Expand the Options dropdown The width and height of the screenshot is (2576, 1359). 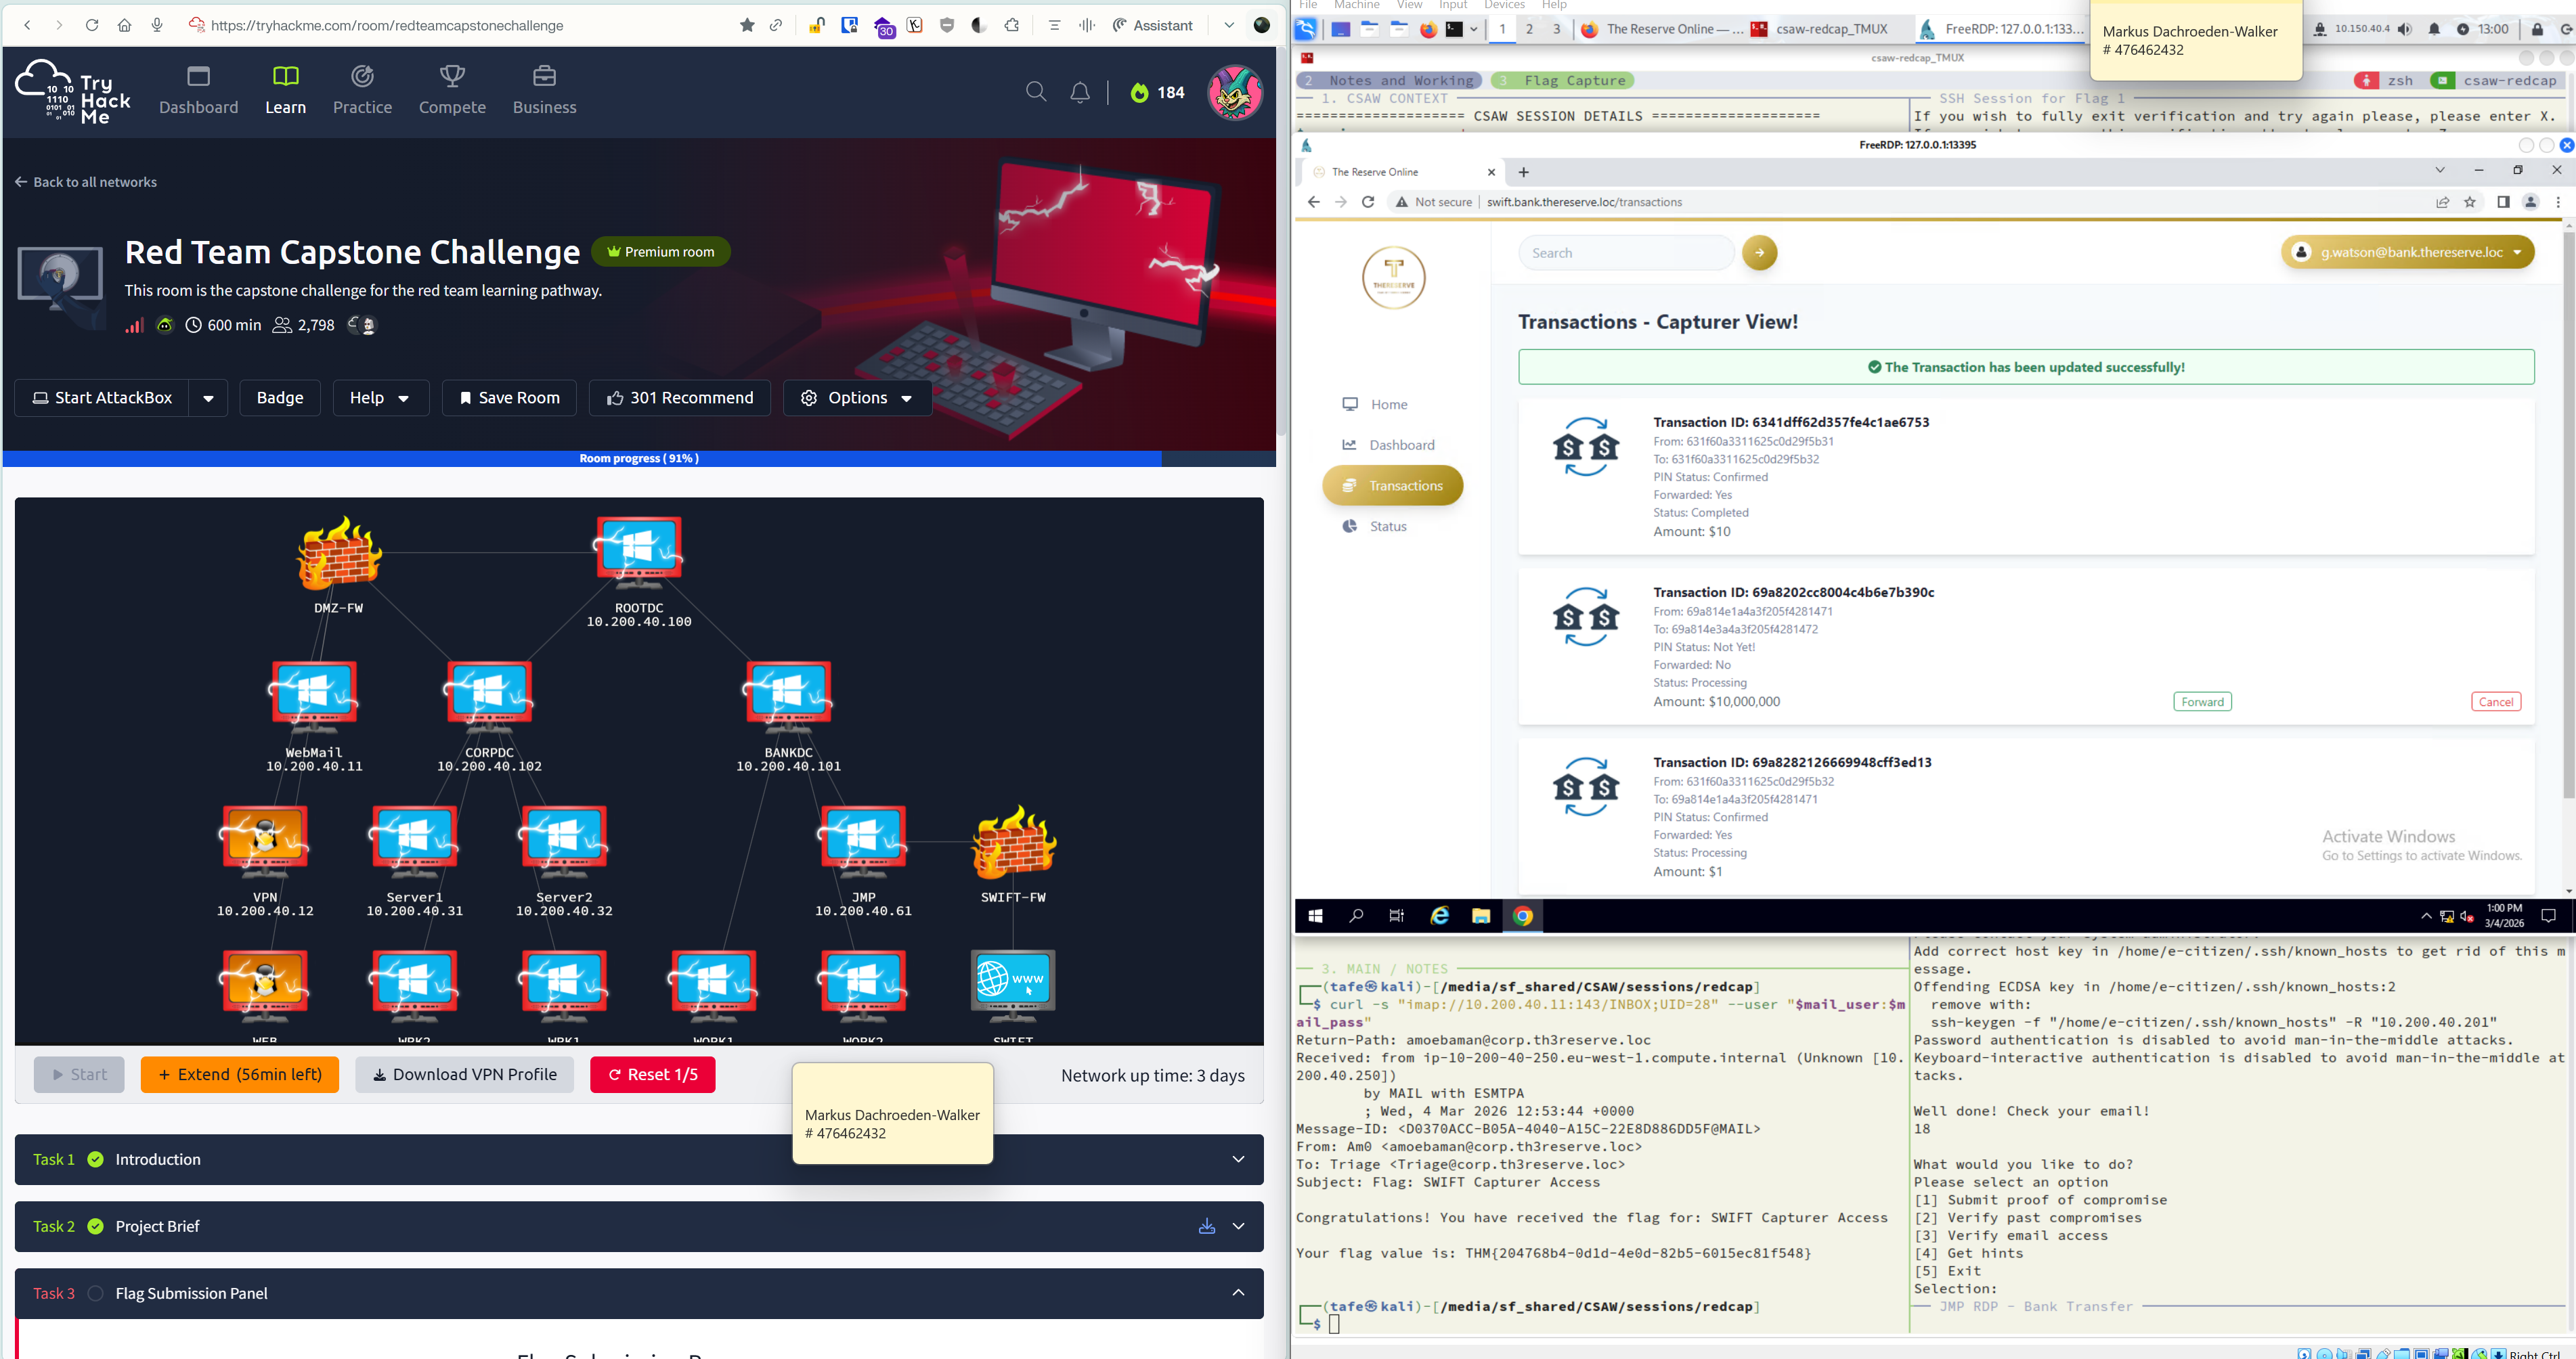click(x=857, y=398)
